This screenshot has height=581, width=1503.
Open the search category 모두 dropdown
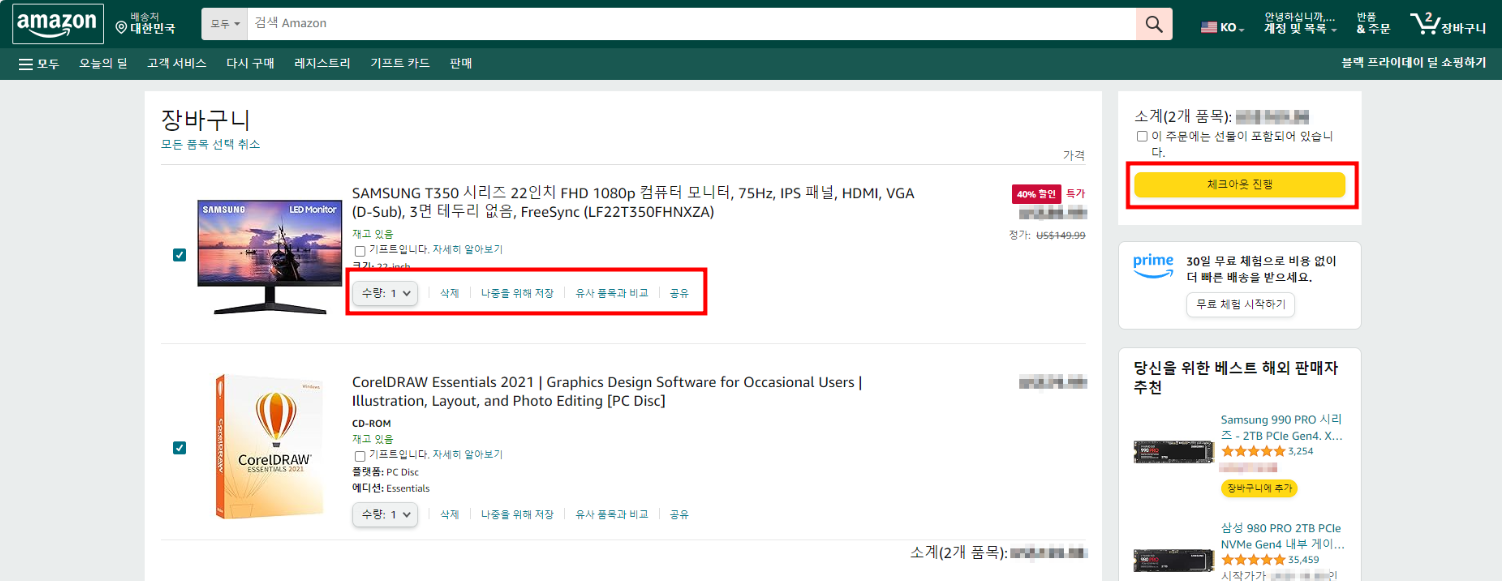click(x=225, y=24)
